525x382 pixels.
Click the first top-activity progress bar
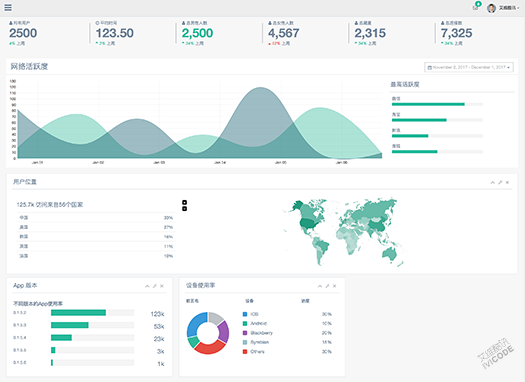pyautogui.click(x=437, y=104)
